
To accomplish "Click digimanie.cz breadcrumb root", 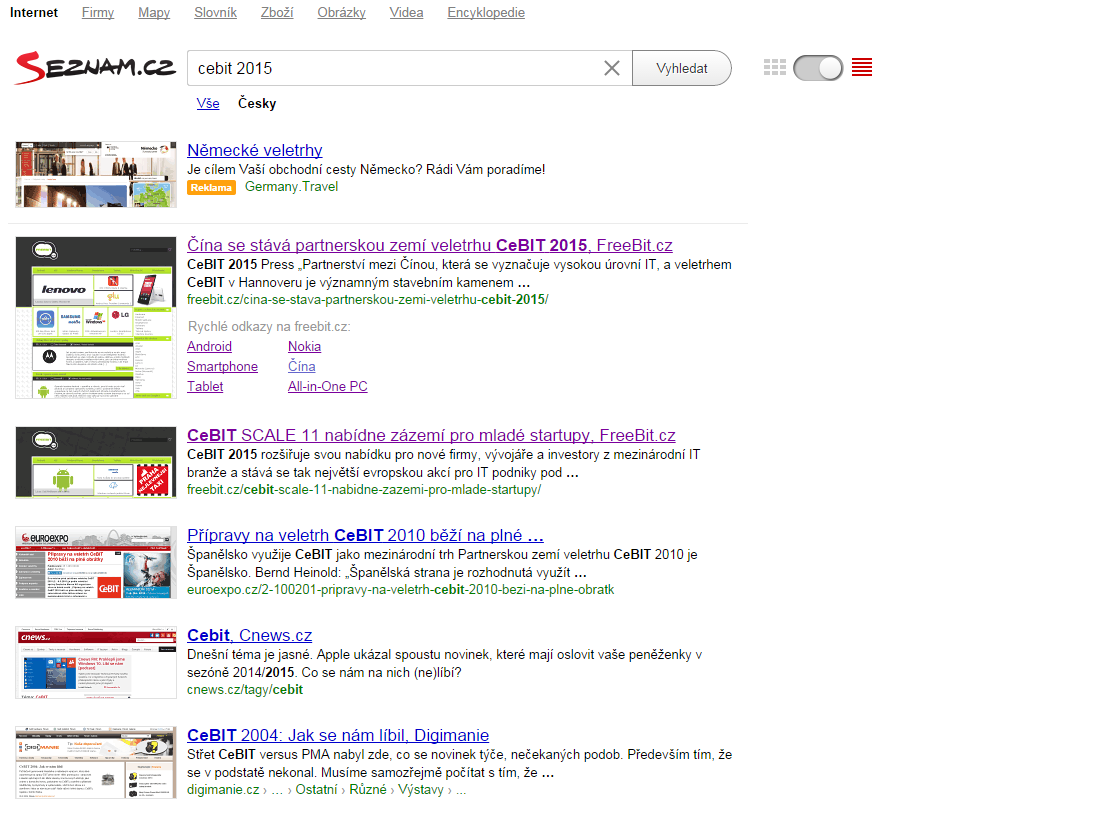I will [x=223, y=789].
